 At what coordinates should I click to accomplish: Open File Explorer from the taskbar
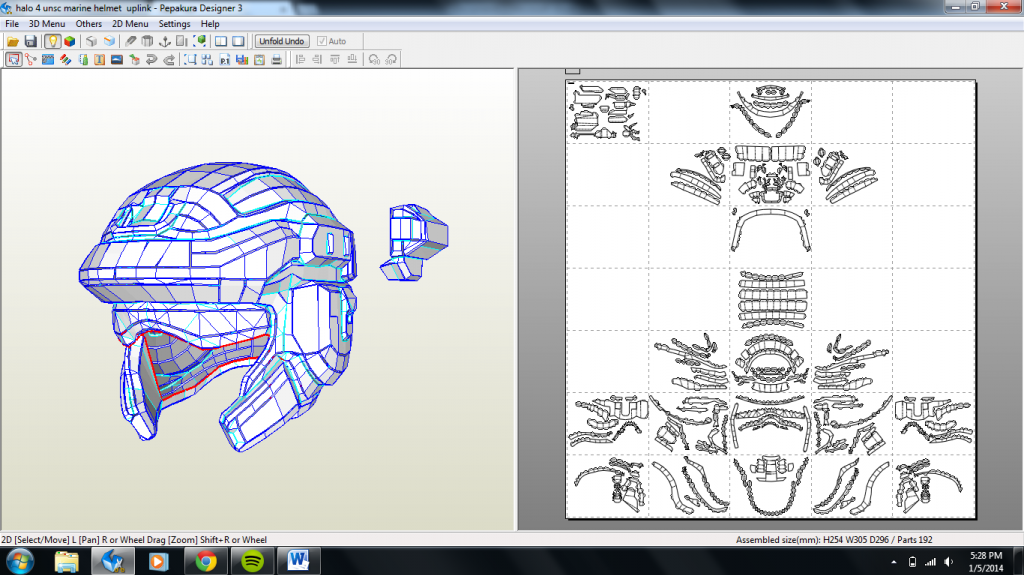pyautogui.click(x=66, y=561)
